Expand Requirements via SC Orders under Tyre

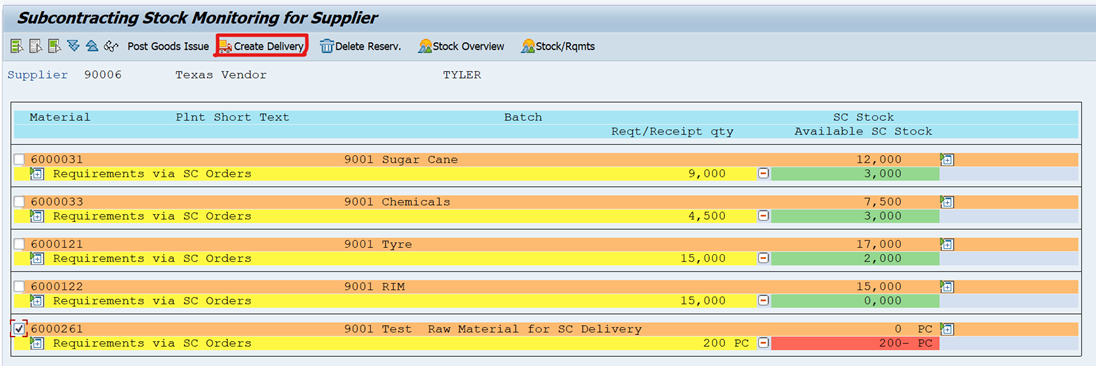(37, 258)
